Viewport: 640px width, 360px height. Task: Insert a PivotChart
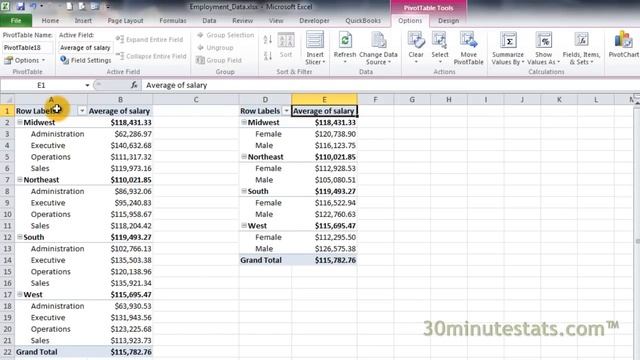pos(623,45)
